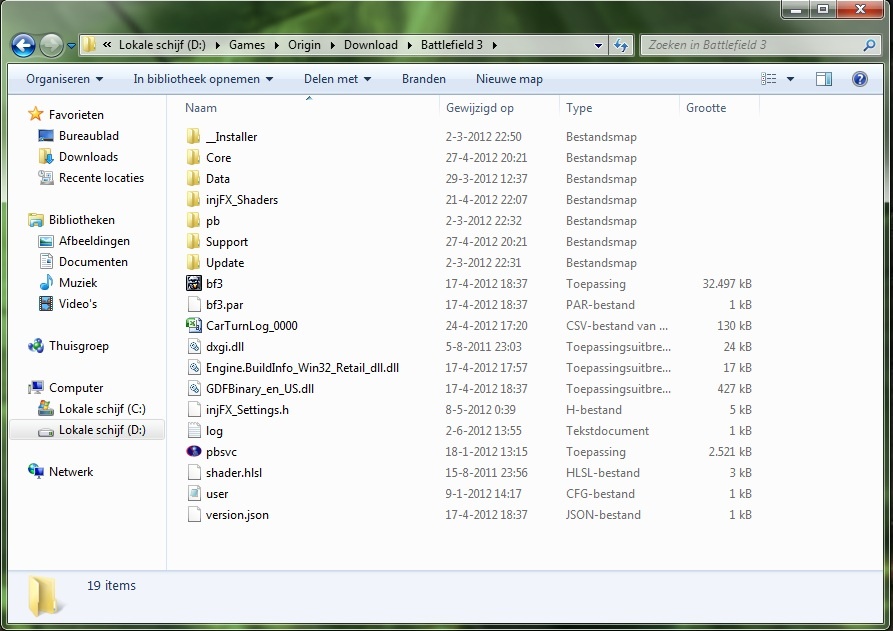Select the Core folder icon
Viewport: 893px width, 631px height.
point(194,158)
